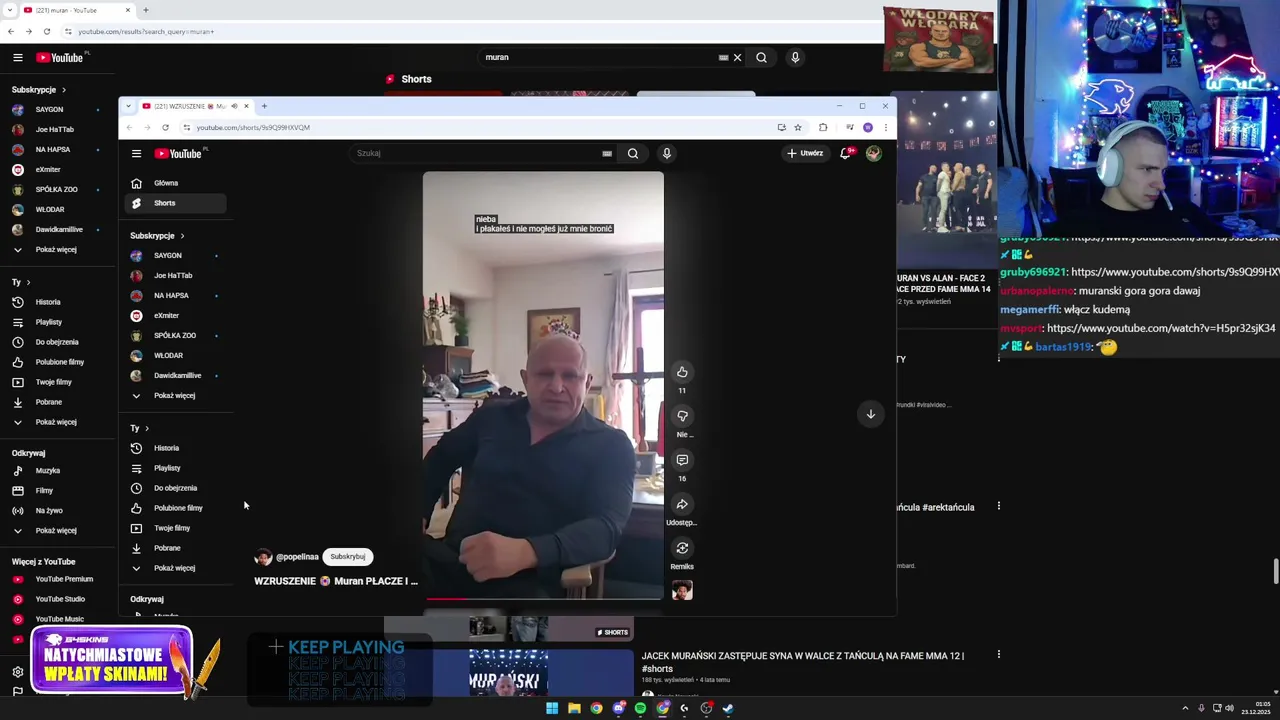Select Shorts in front window sidebar
Viewport: 1280px width, 720px height.
(x=175, y=203)
